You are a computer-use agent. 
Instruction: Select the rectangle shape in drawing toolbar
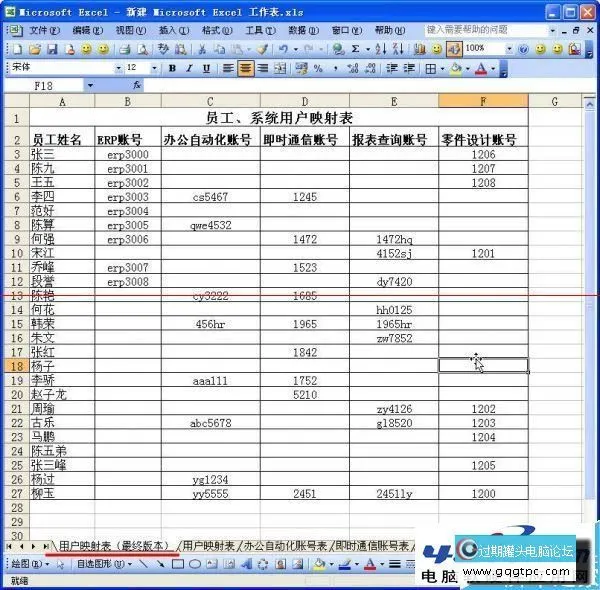coord(177,565)
